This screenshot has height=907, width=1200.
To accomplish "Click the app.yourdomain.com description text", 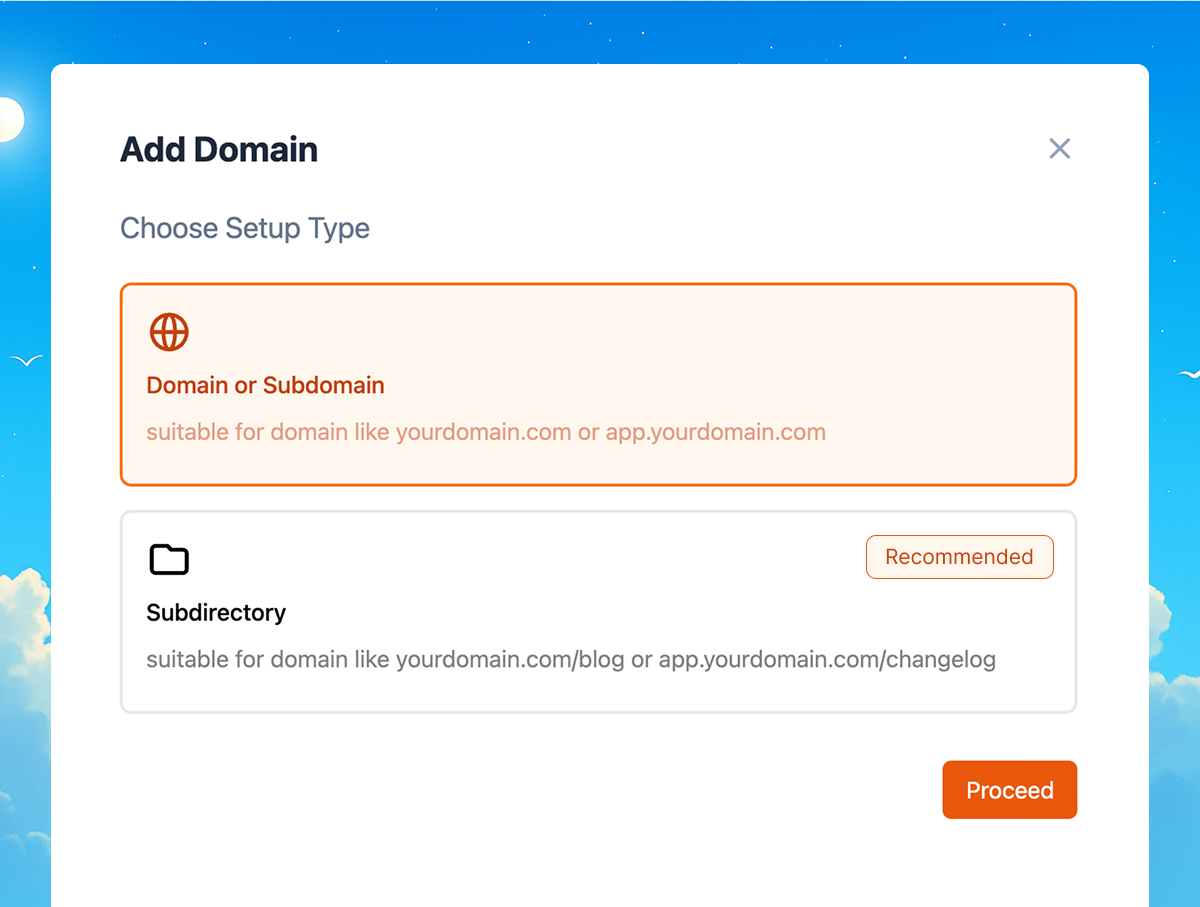I will tap(714, 431).
